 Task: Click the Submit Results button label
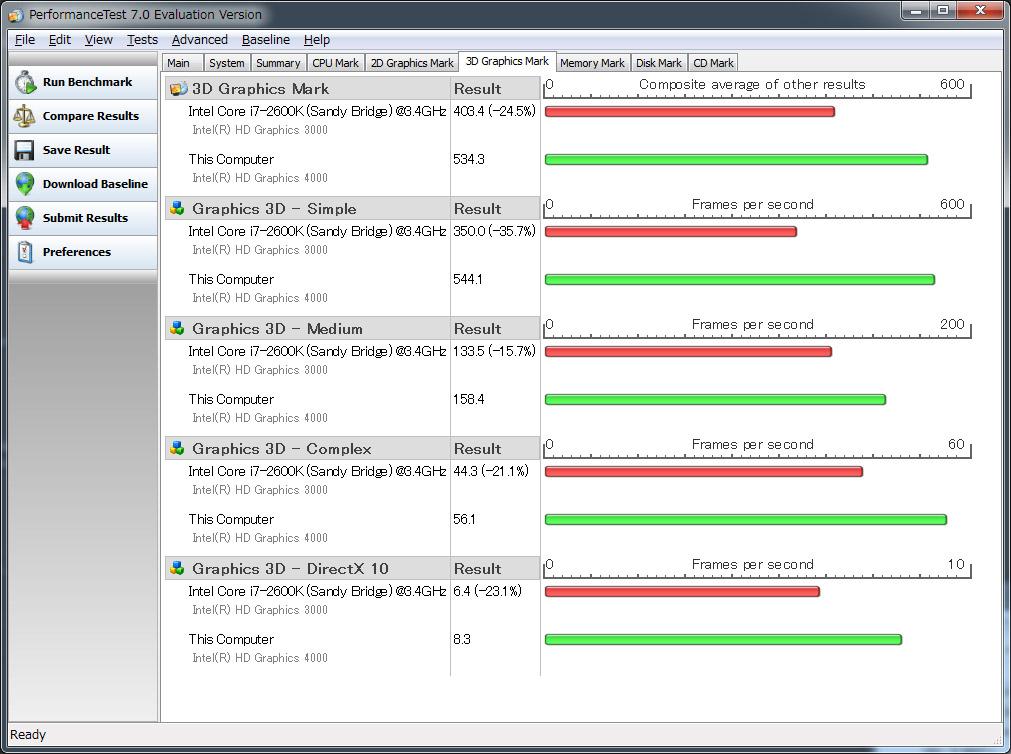85,218
